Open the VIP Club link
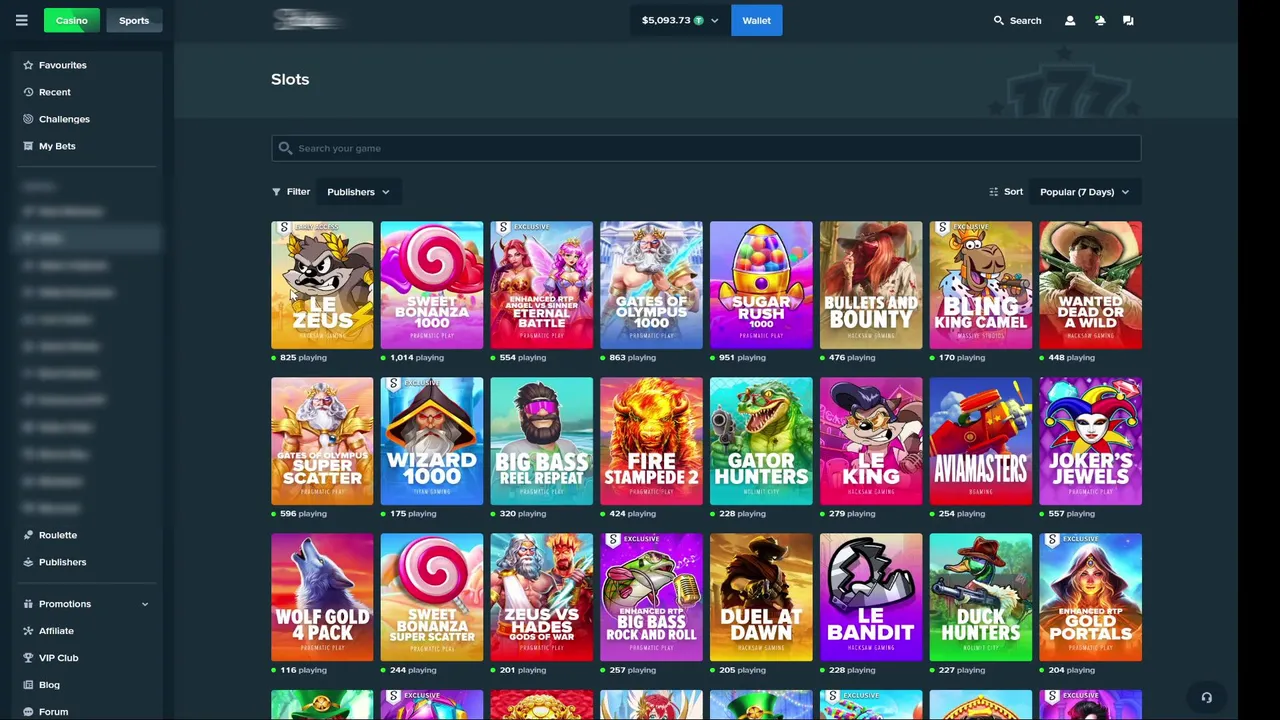Viewport: 1280px width, 720px height. [x=58, y=658]
